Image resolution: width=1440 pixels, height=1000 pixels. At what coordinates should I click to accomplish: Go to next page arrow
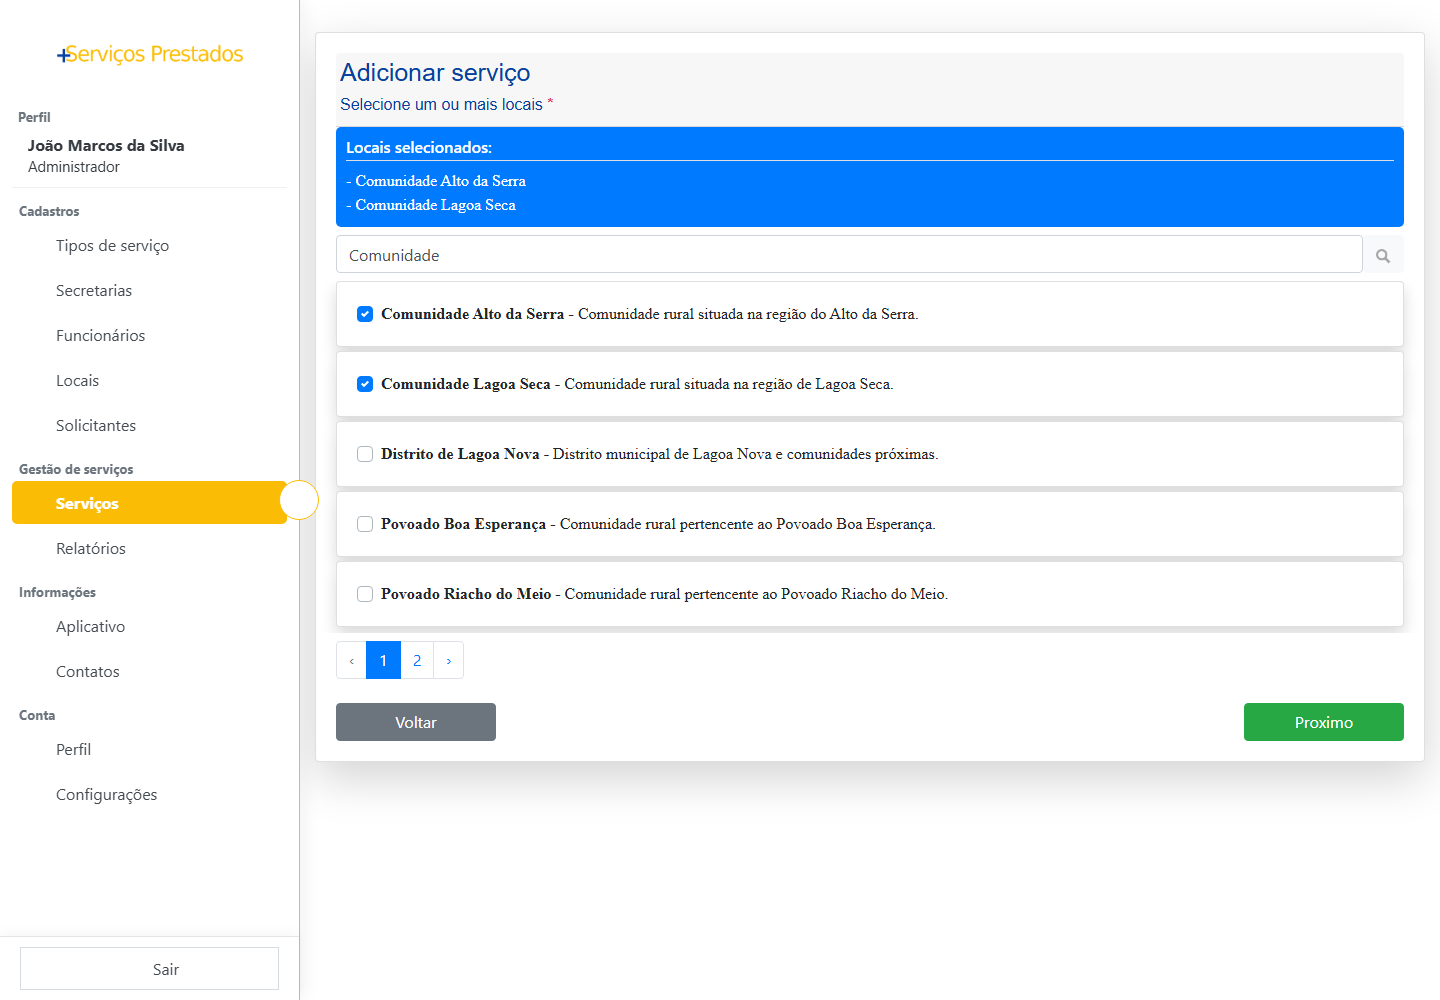(x=448, y=660)
